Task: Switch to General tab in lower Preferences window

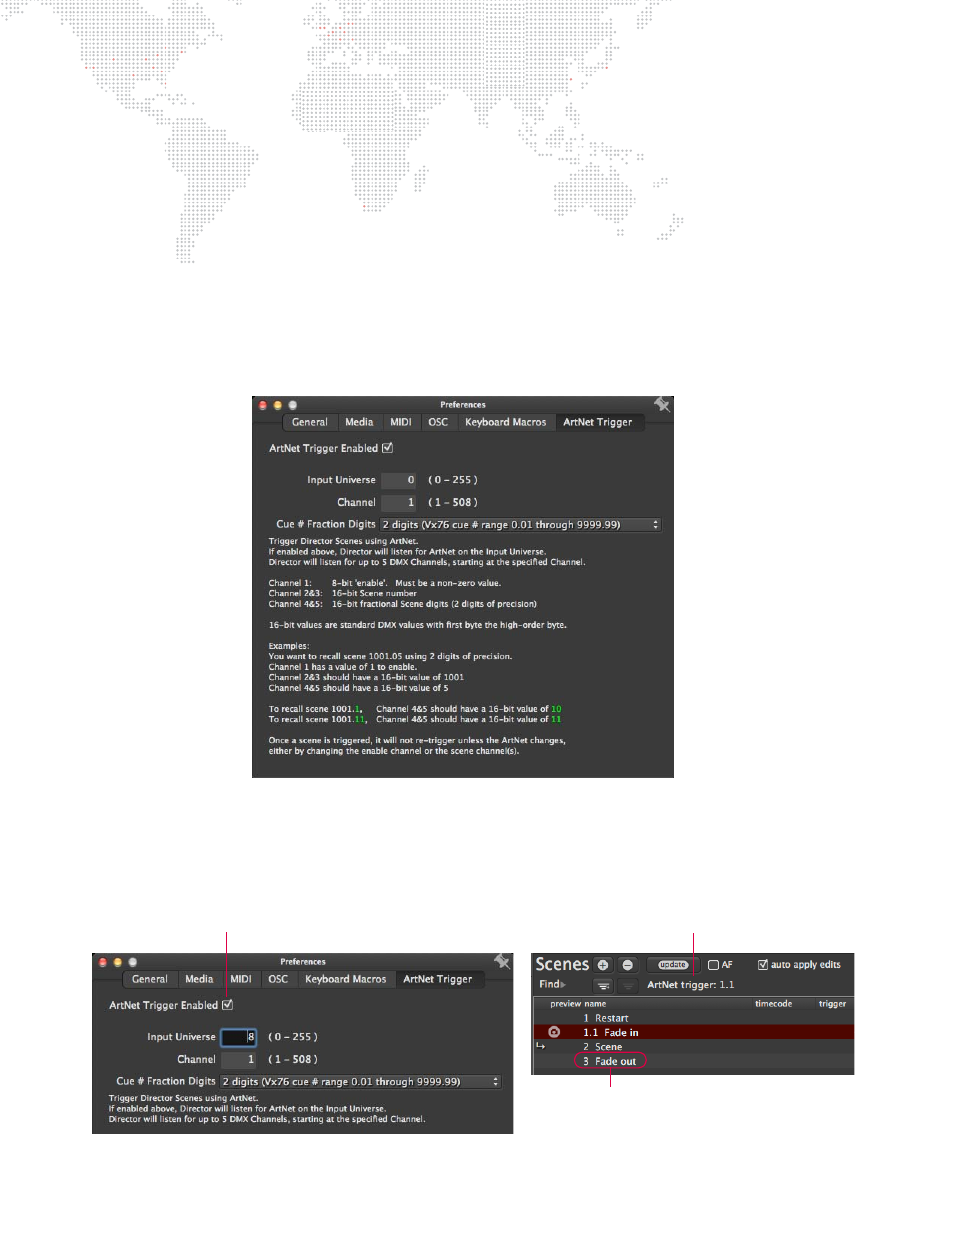Action: [150, 979]
